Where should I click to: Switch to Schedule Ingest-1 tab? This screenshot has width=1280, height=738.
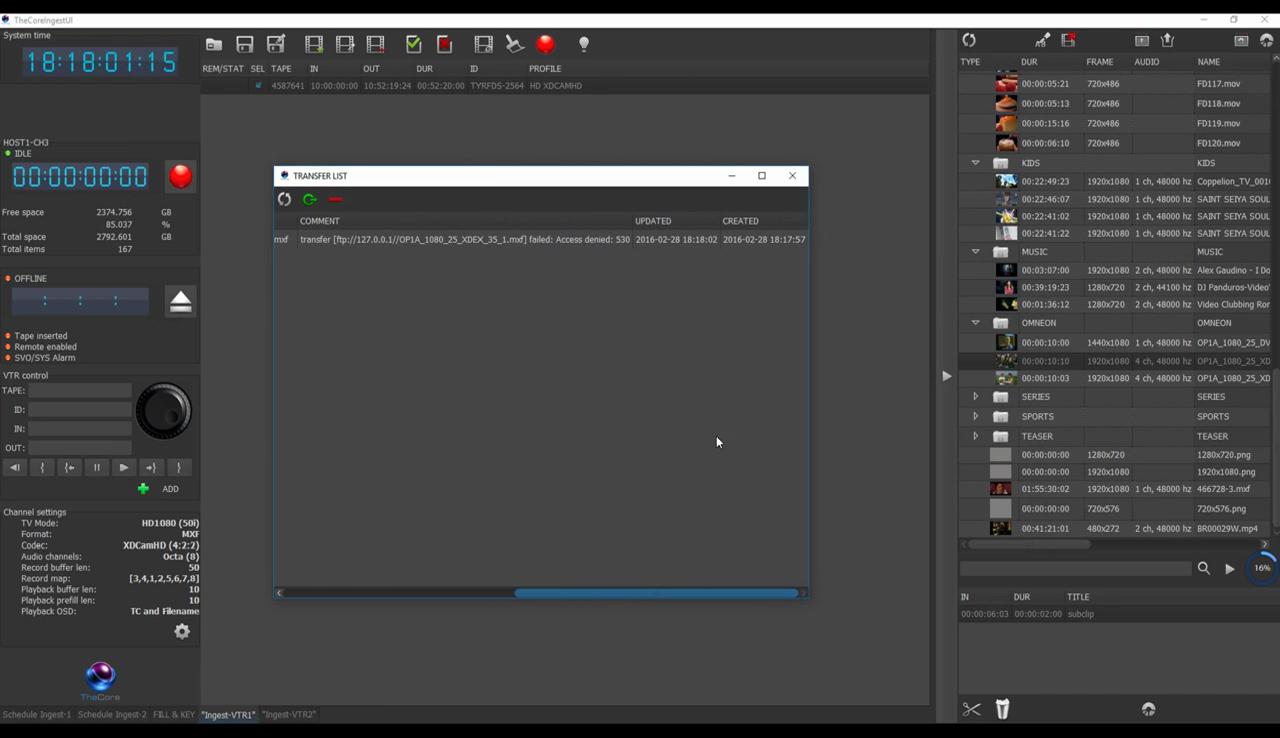pos(37,714)
